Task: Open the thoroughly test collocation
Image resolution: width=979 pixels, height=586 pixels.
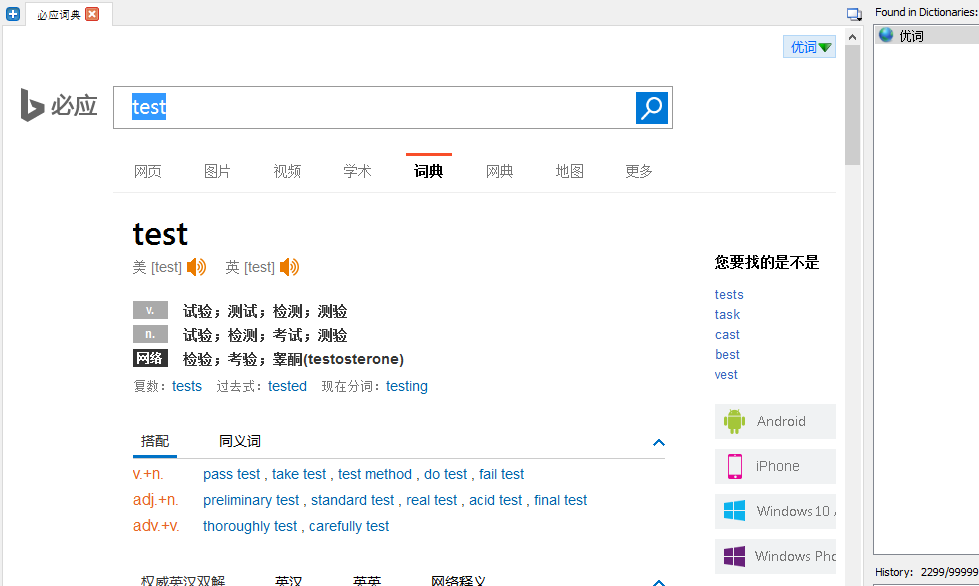Action: tap(250, 527)
